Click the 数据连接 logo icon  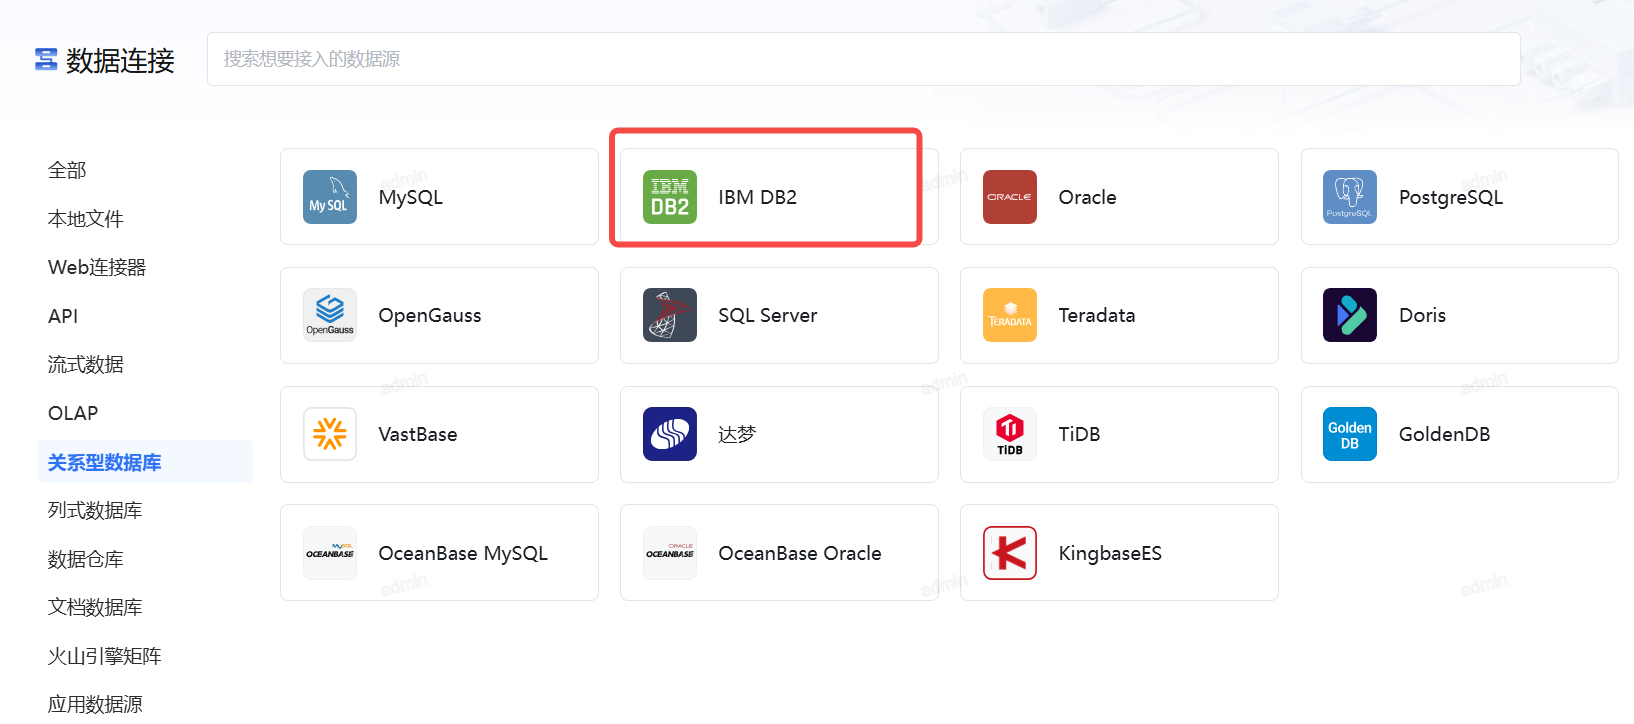[x=46, y=59]
